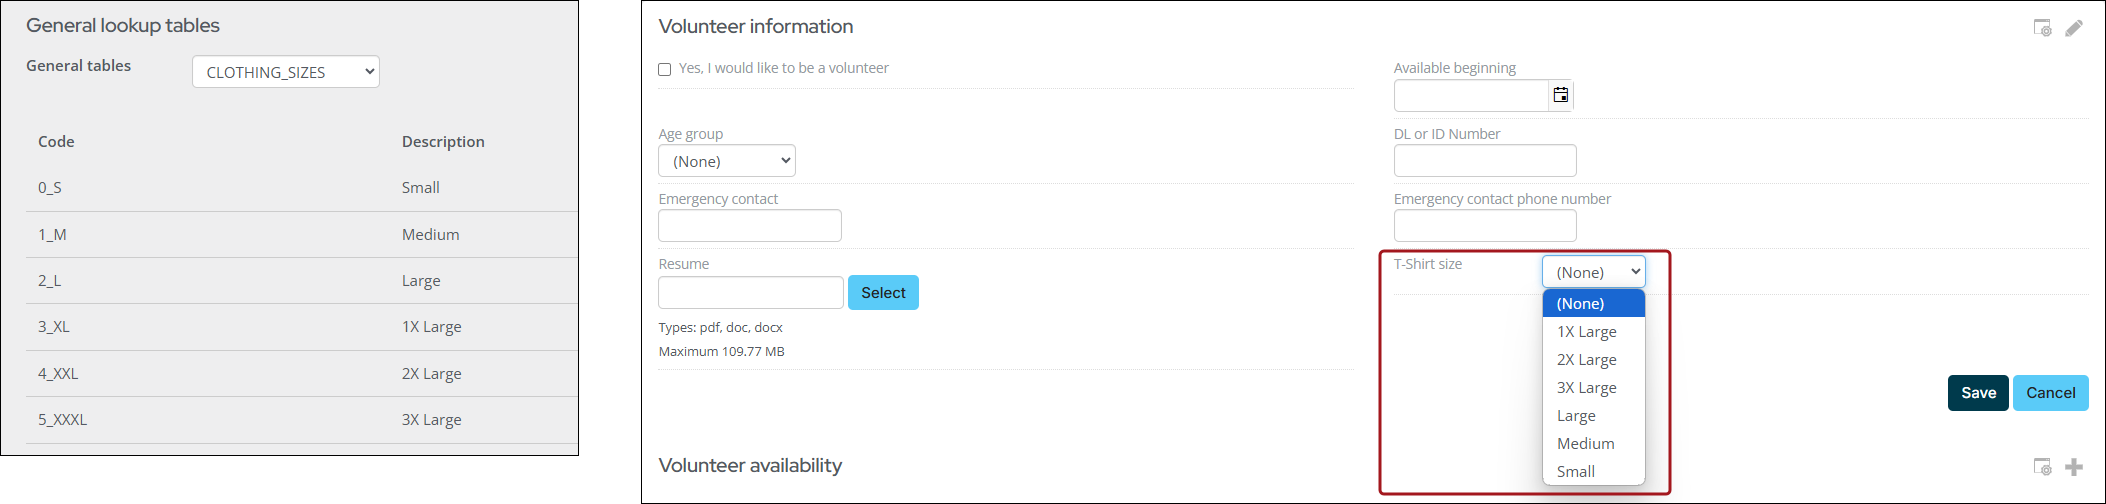Choose "1X Large" from the T-Shirt list
This screenshot has height=504, width=2106.
click(x=1587, y=332)
